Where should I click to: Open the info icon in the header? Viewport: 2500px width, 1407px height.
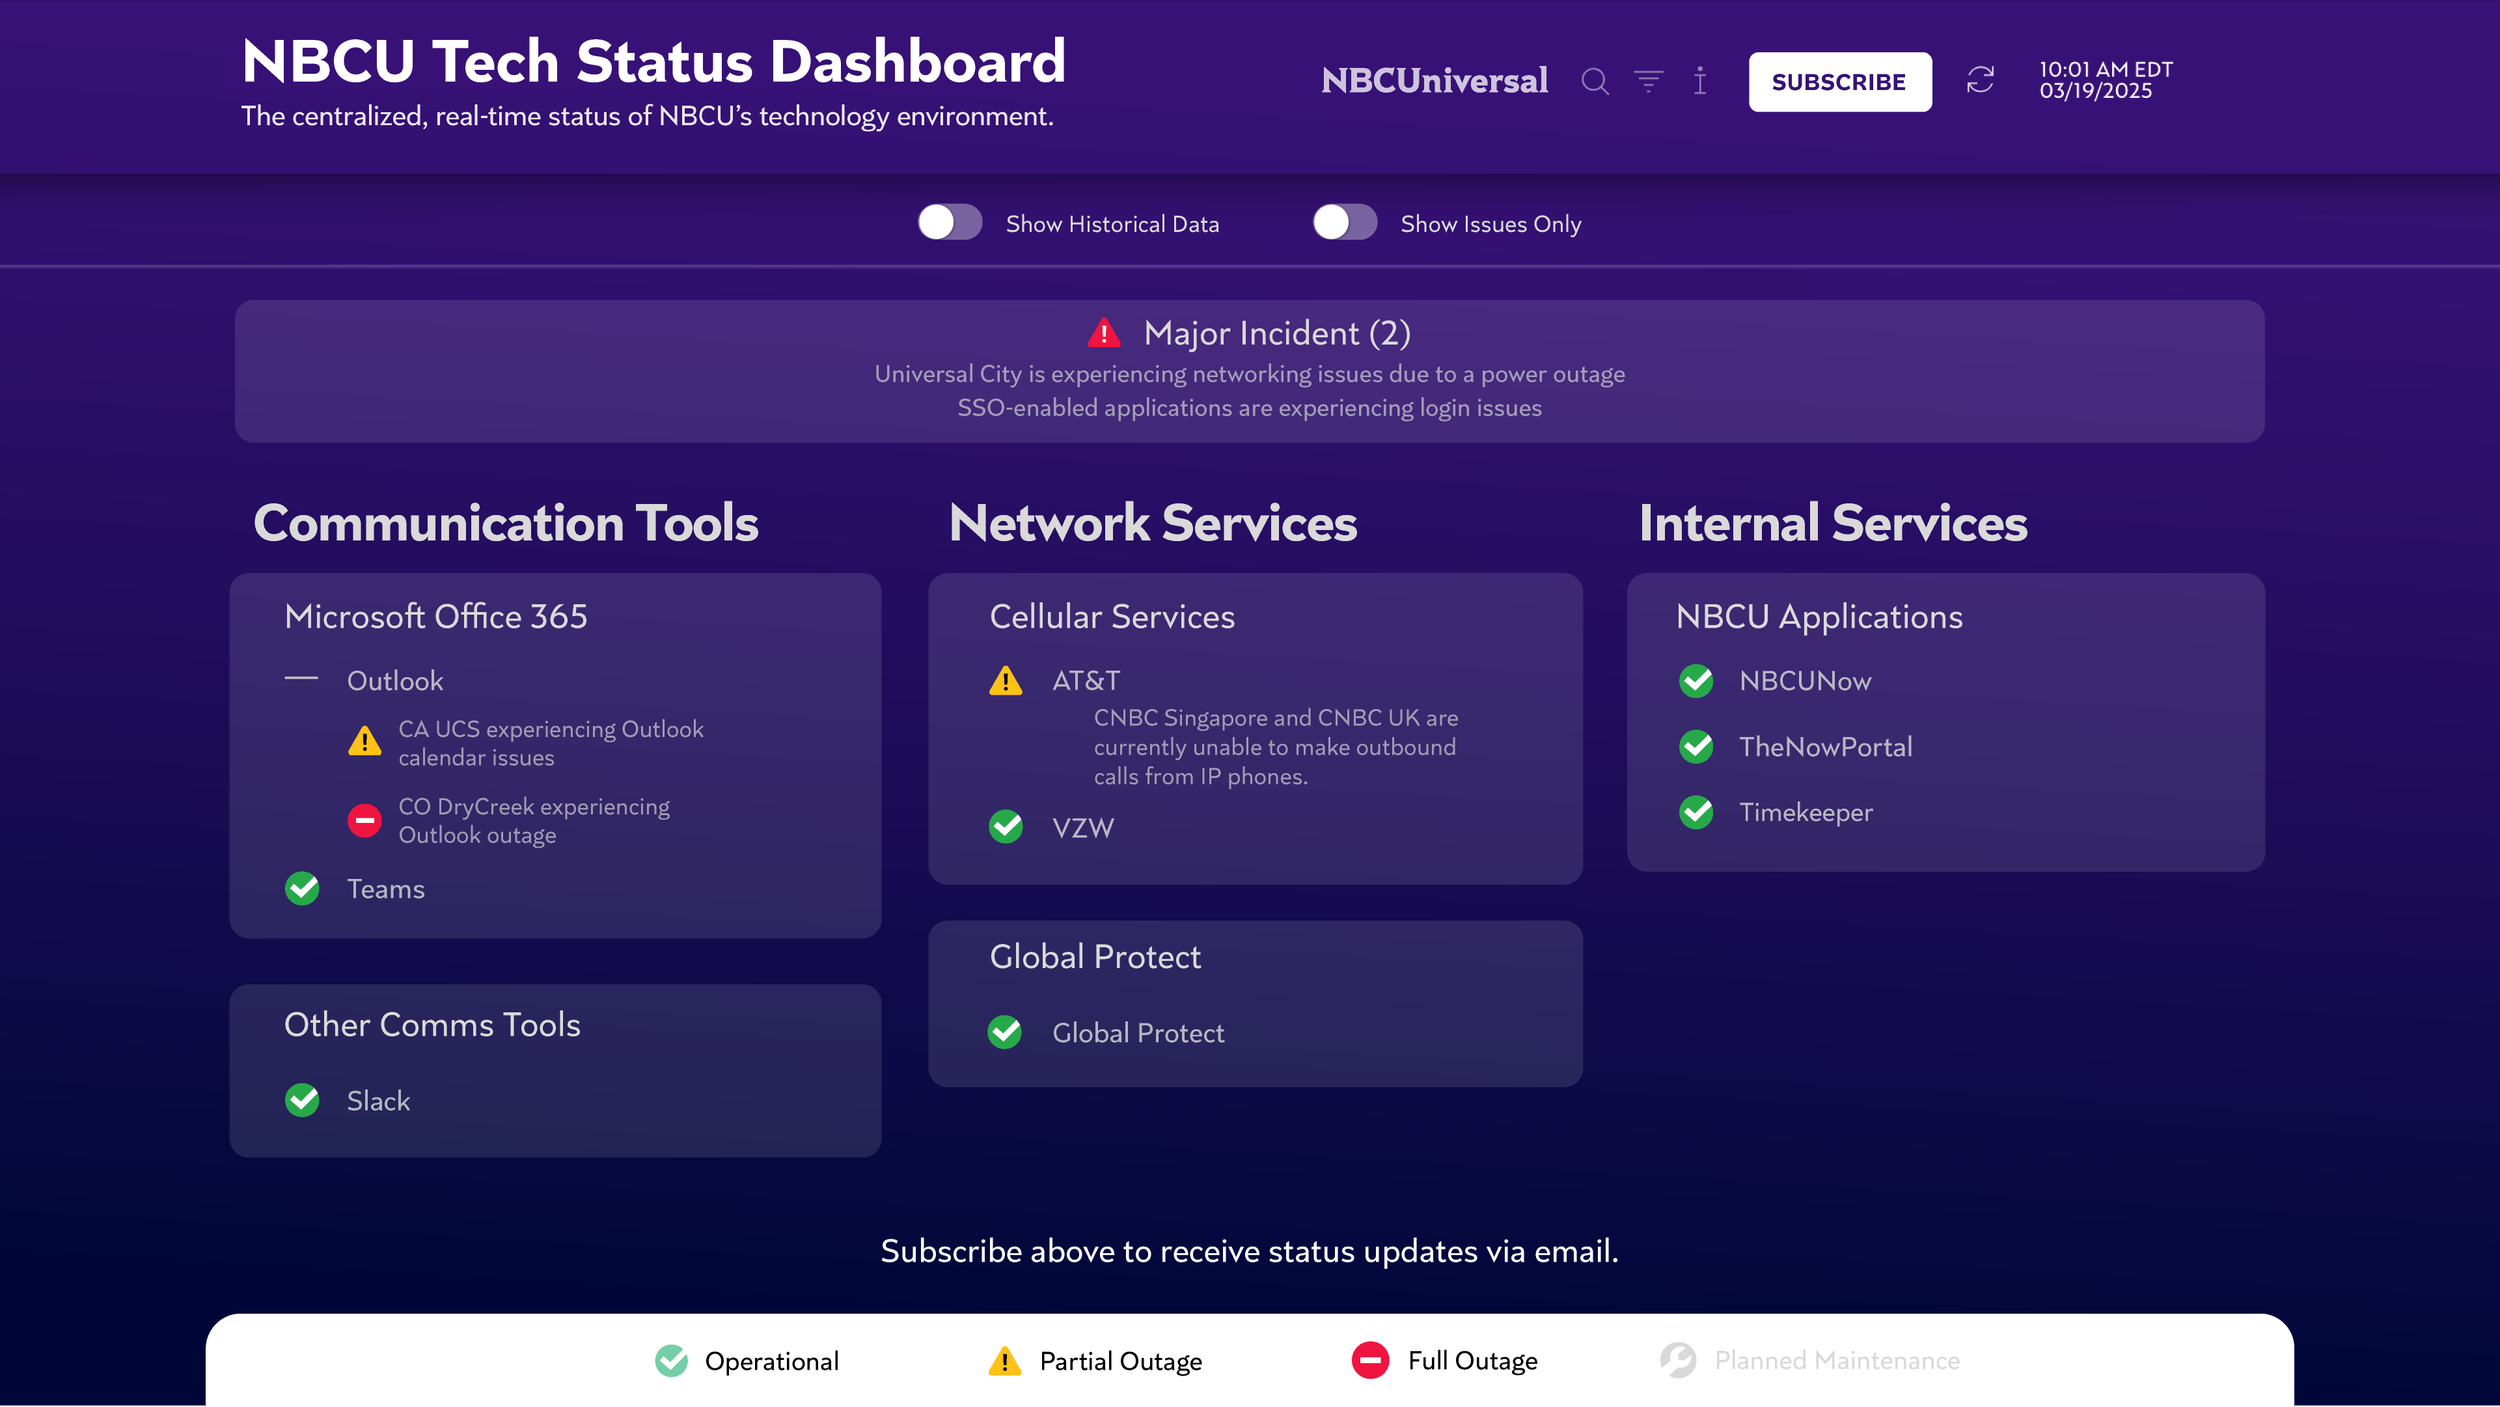click(1699, 82)
